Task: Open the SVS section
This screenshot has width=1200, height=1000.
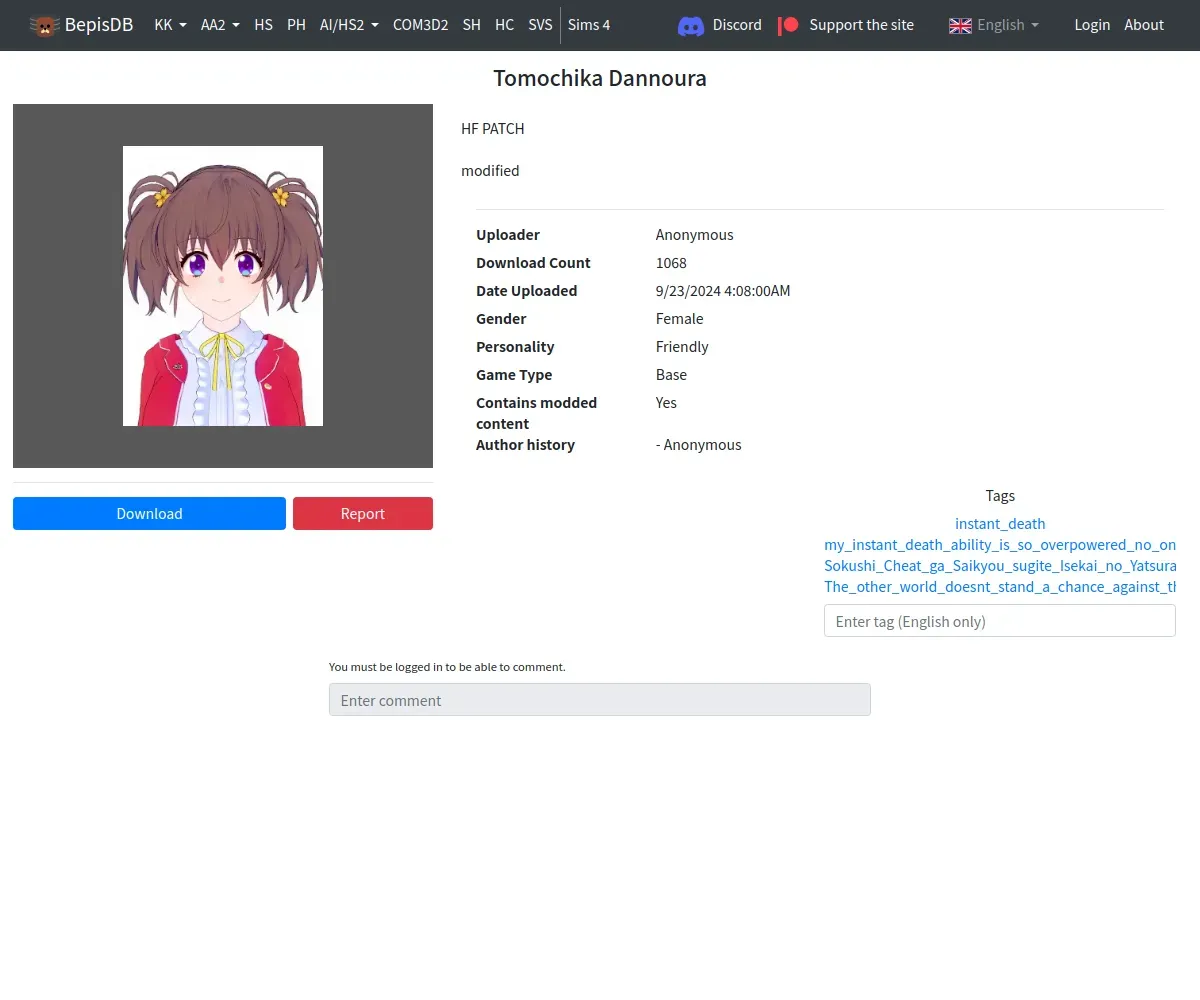Action: pyautogui.click(x=540, y=25)
